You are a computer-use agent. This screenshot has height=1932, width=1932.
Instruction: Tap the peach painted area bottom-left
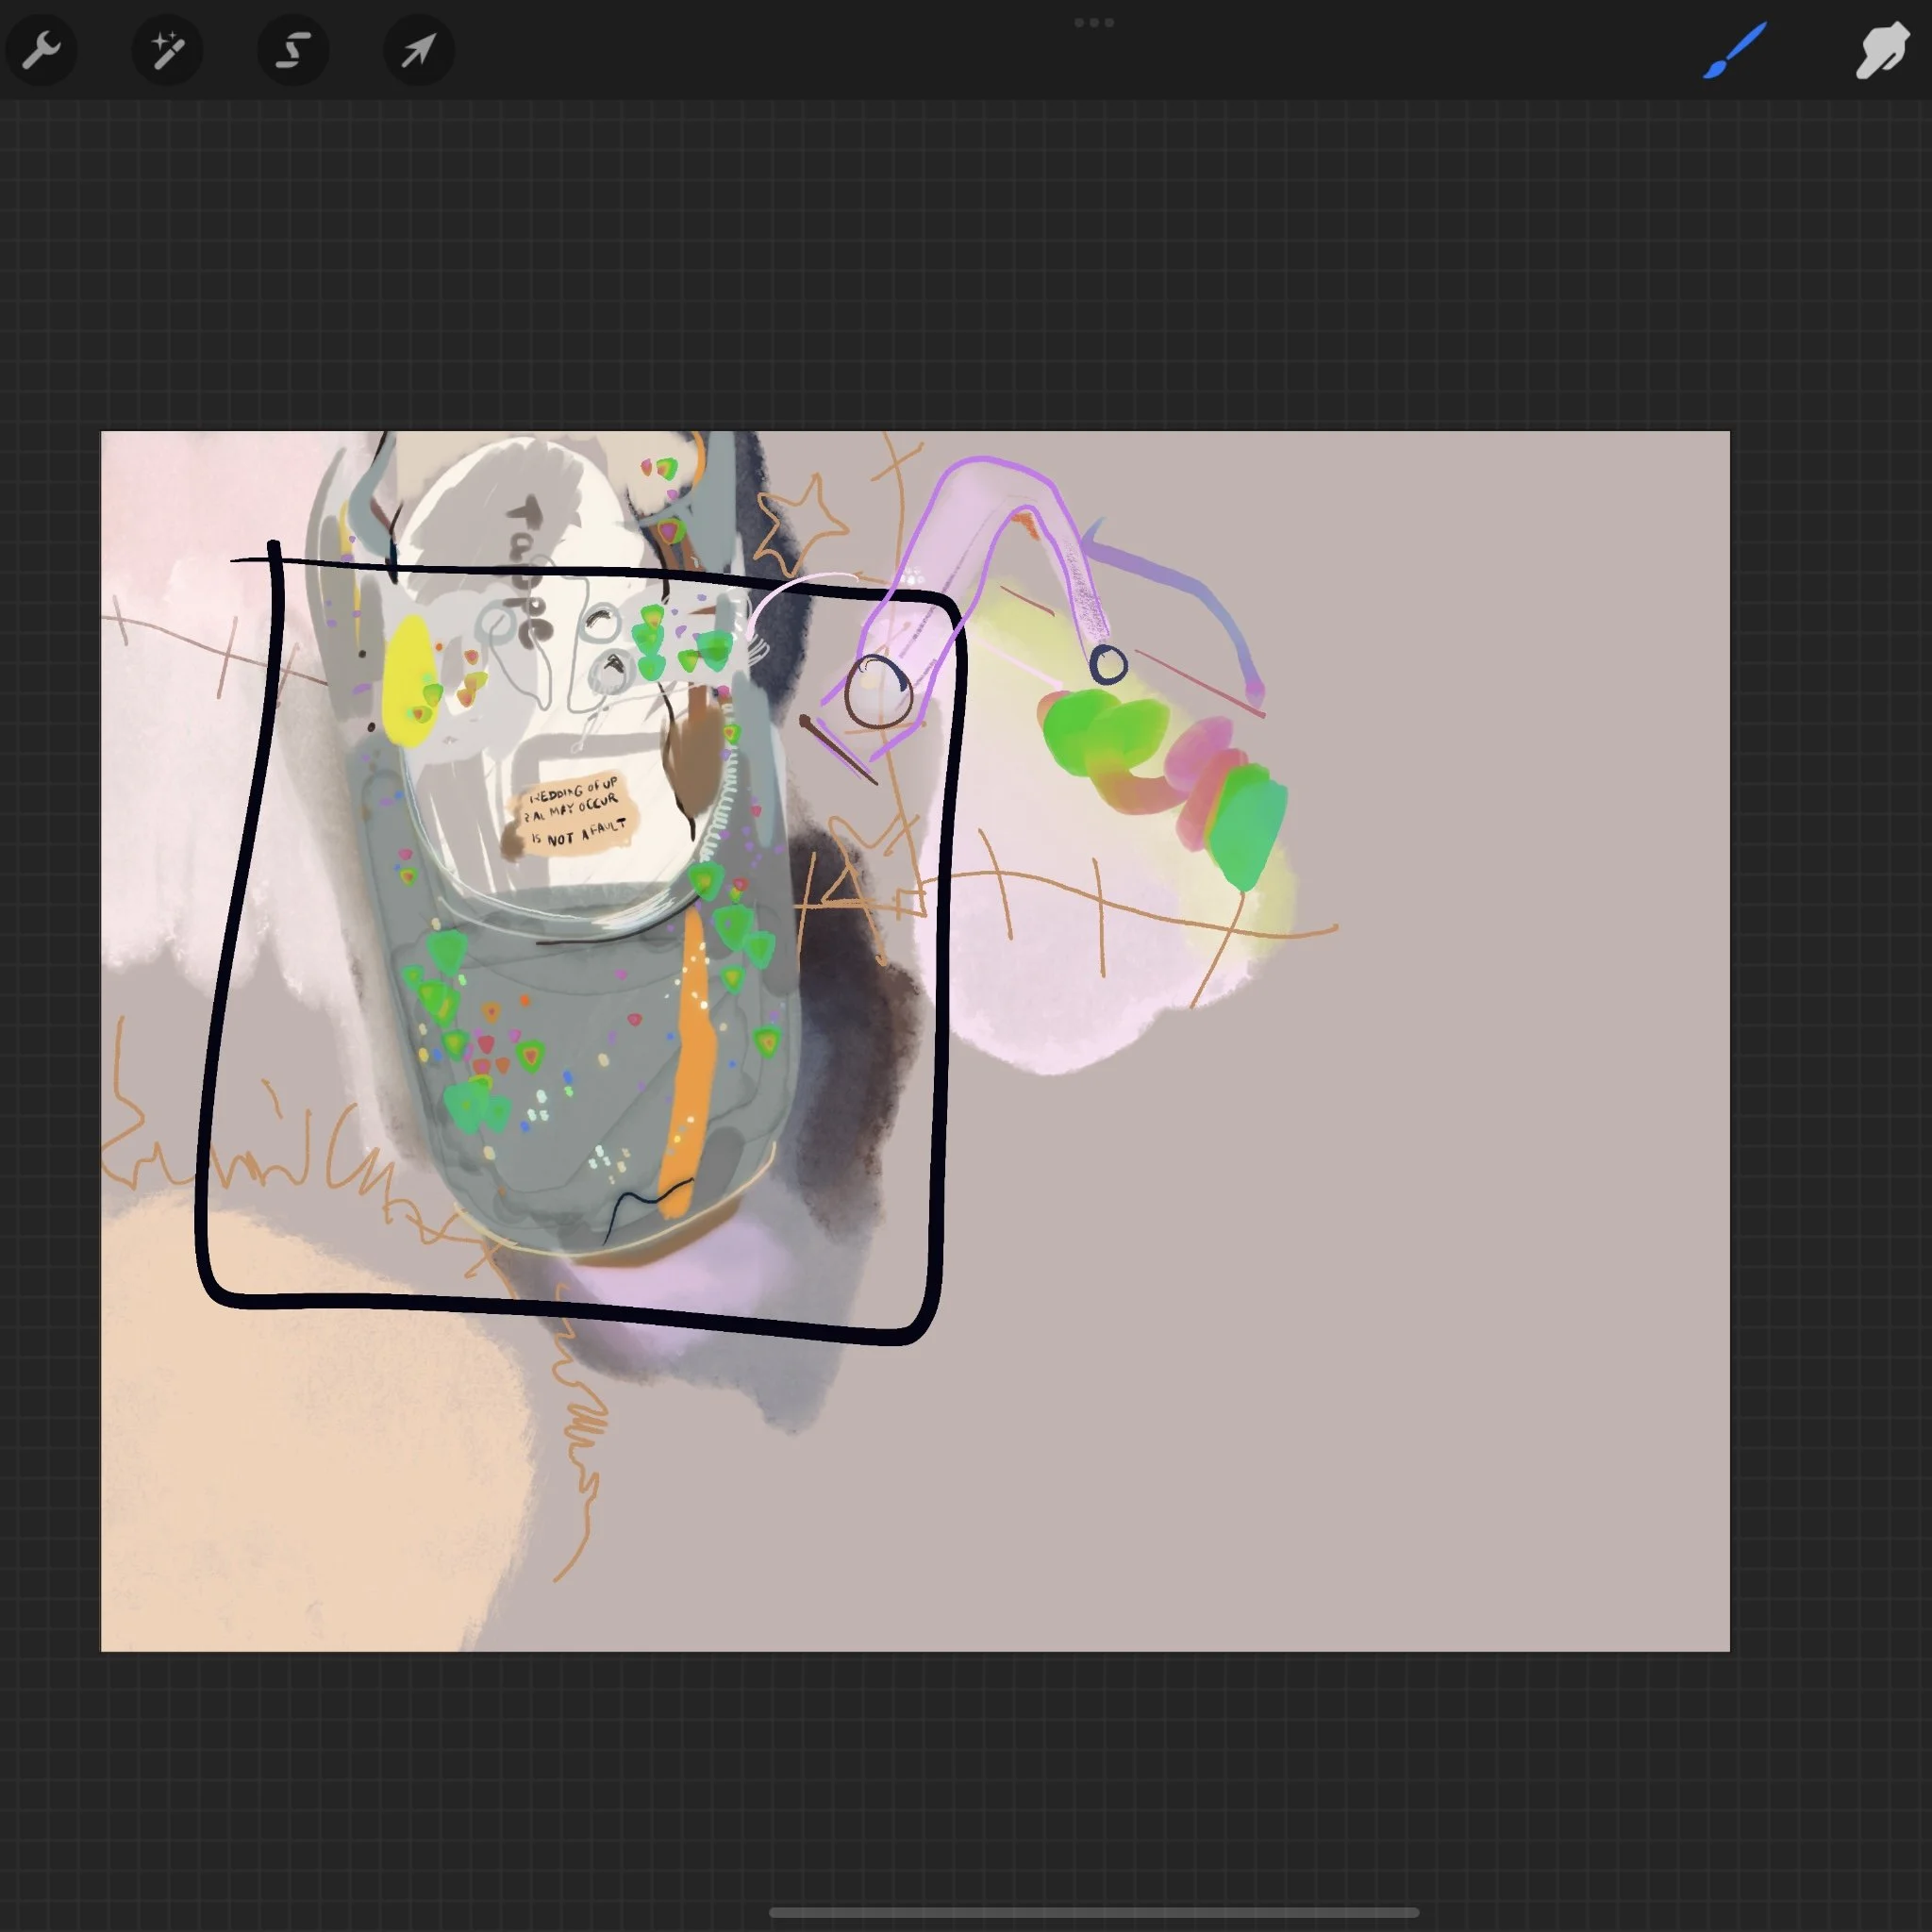tap(300, 1450)
